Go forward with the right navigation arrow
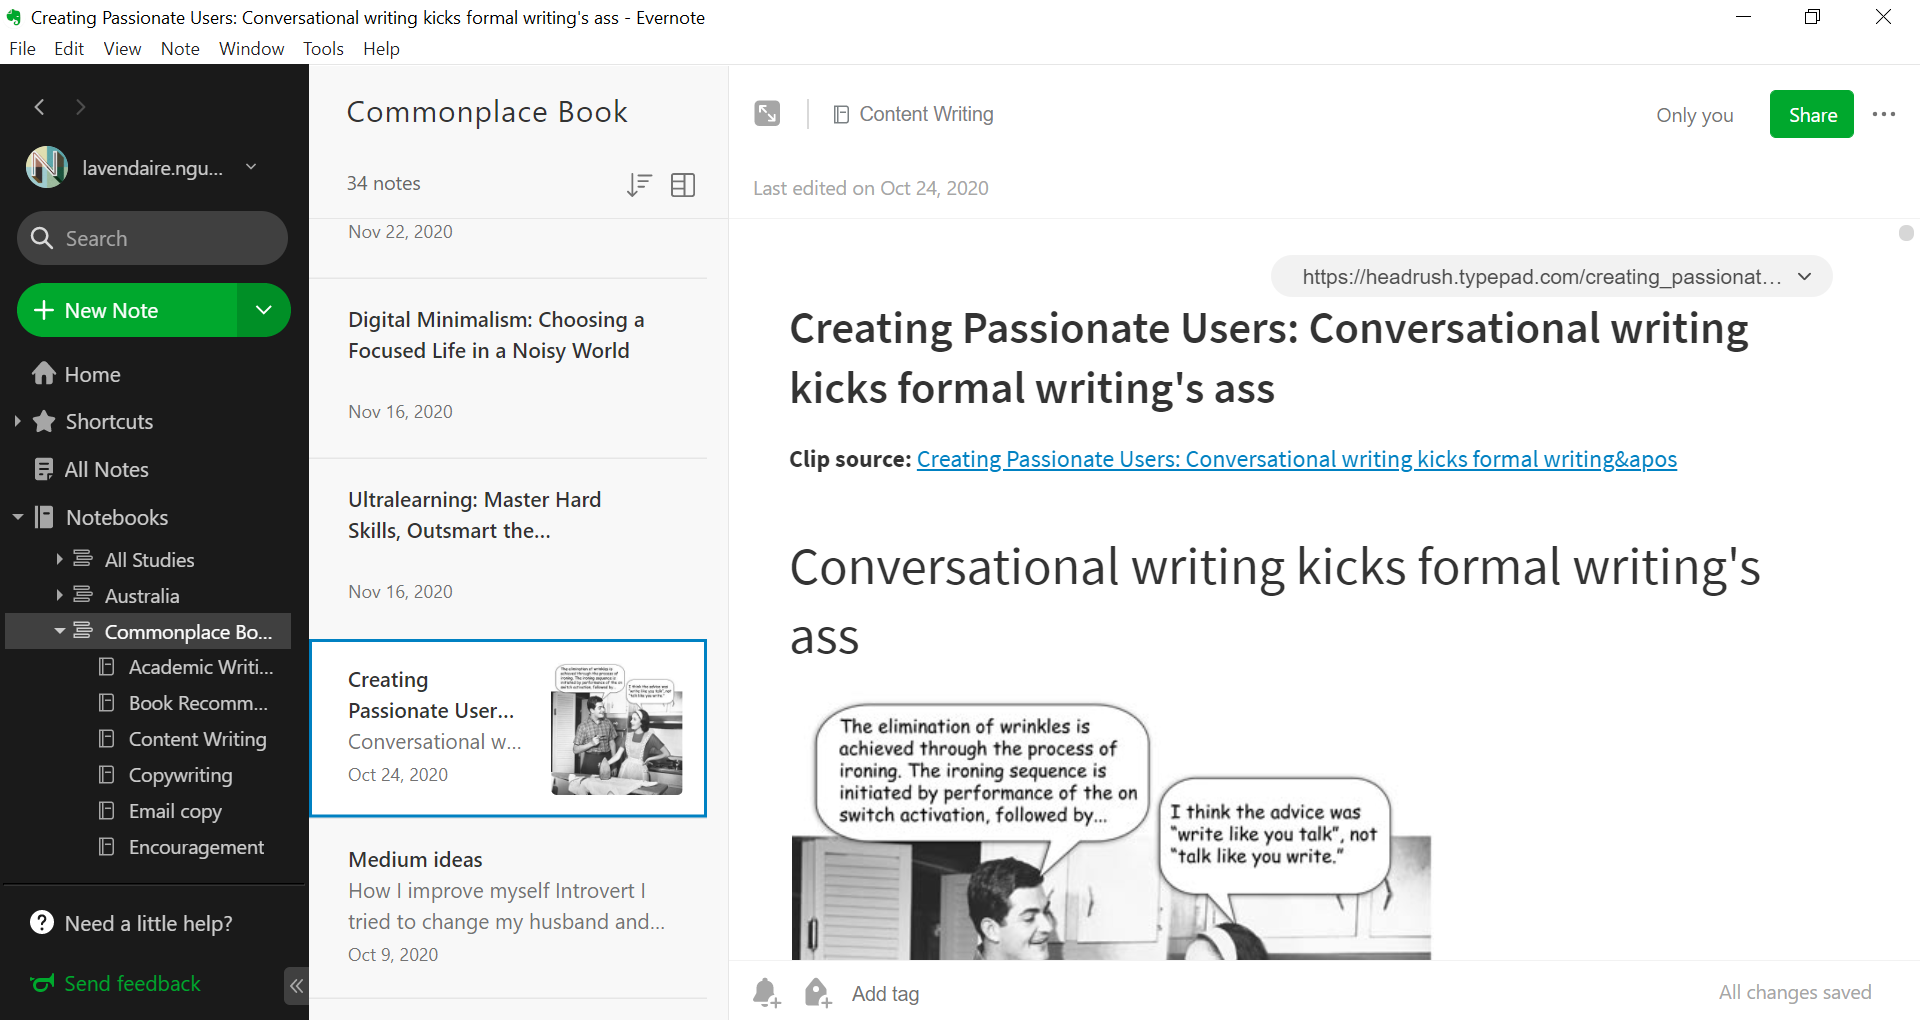 coord(81,107)
